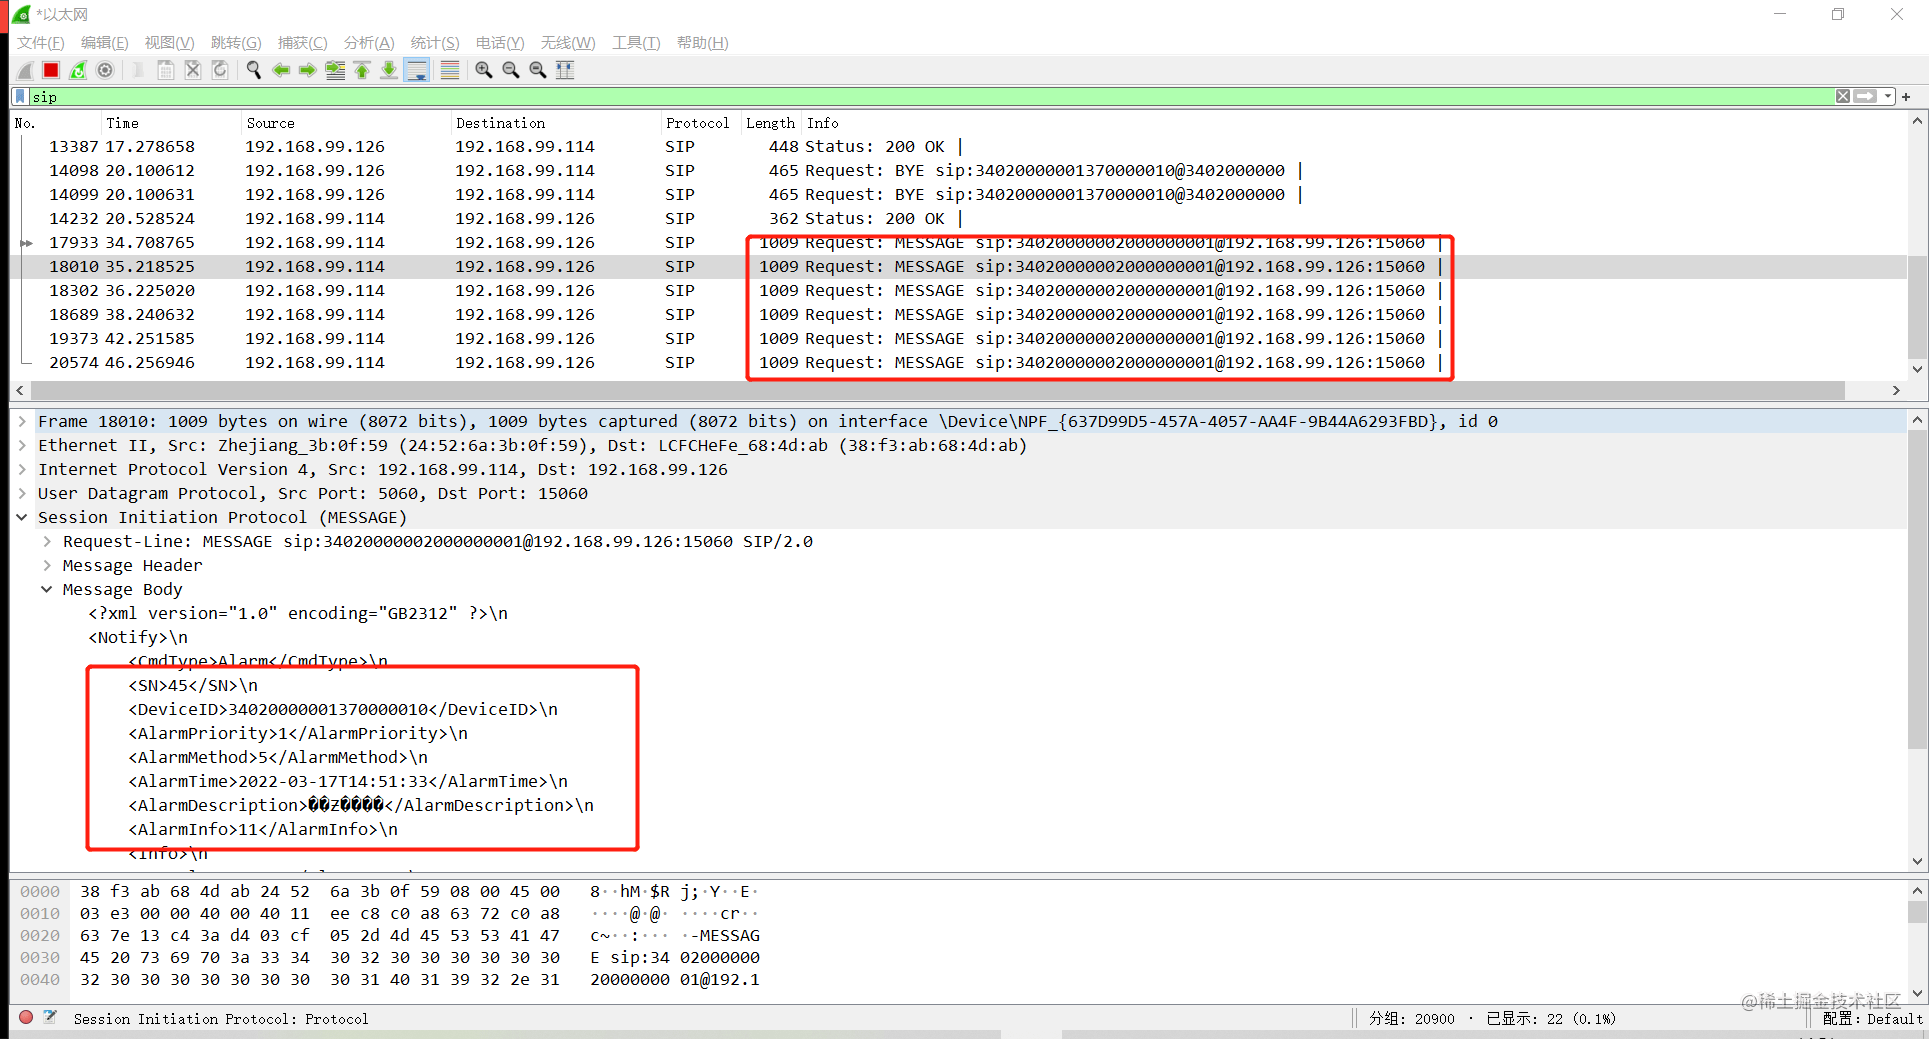Open the 捕获(C) menu
Screen dimensions: 1929x1039
303,43
